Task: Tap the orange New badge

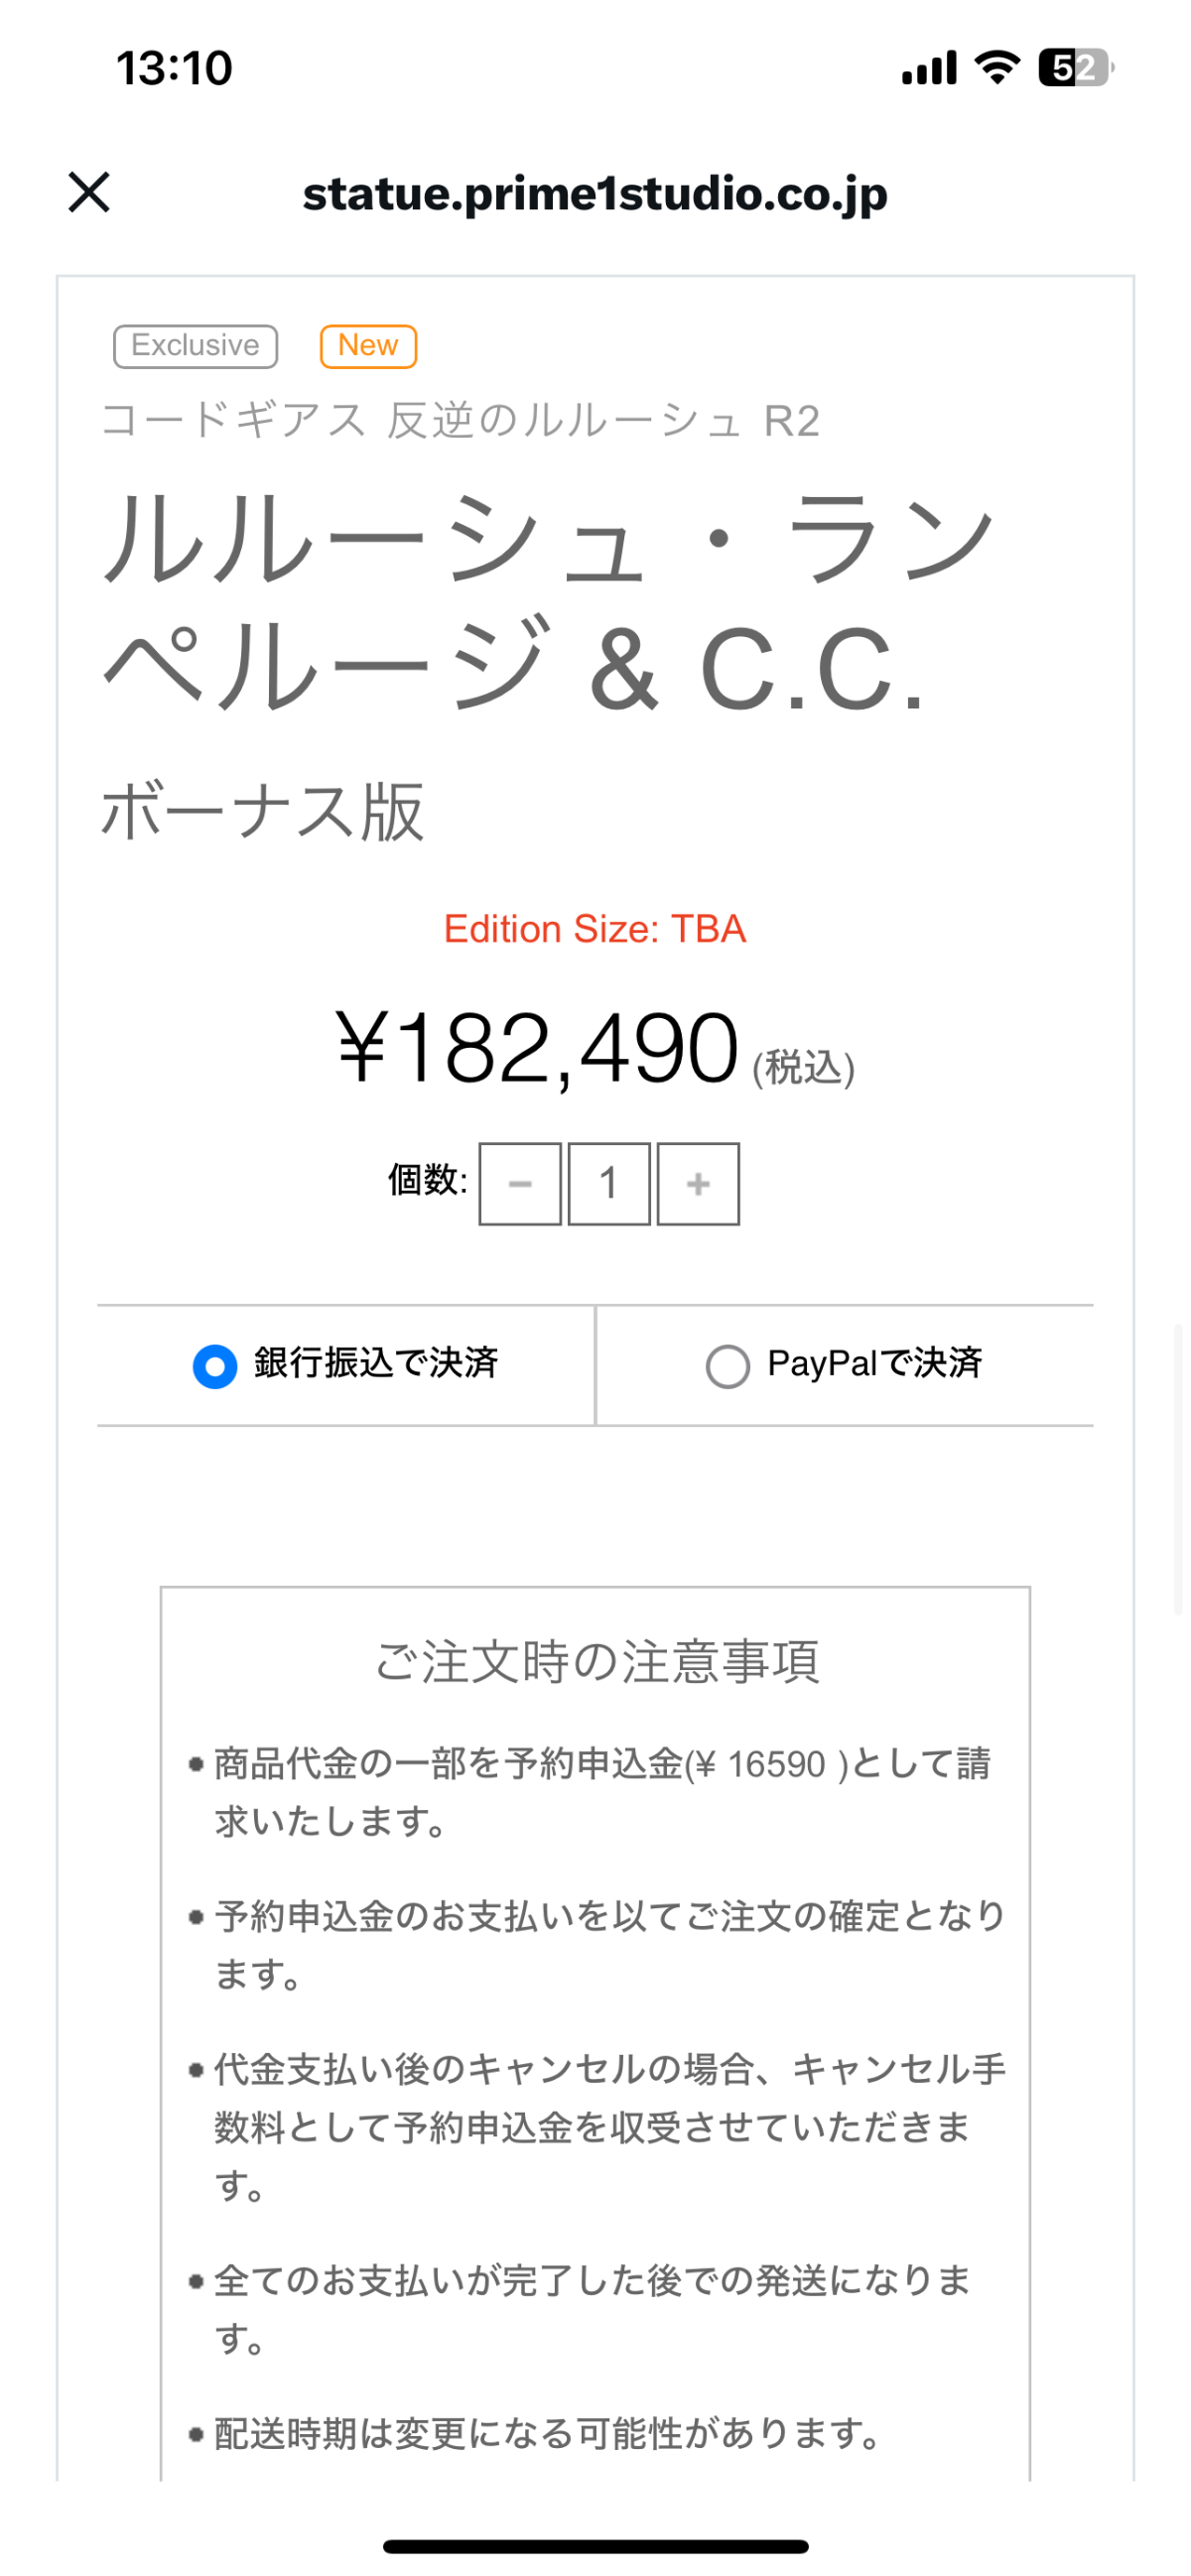Action: pyautogui.click(x=368, y=346)
